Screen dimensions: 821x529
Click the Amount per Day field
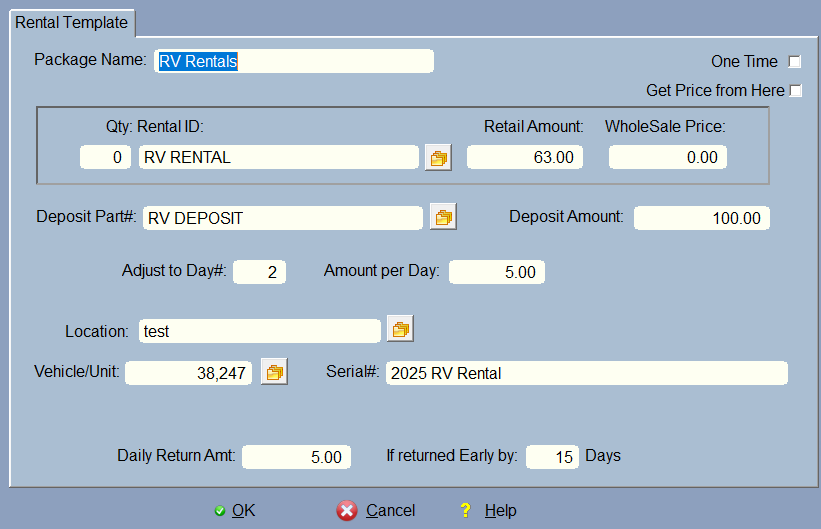coord(496,272)
